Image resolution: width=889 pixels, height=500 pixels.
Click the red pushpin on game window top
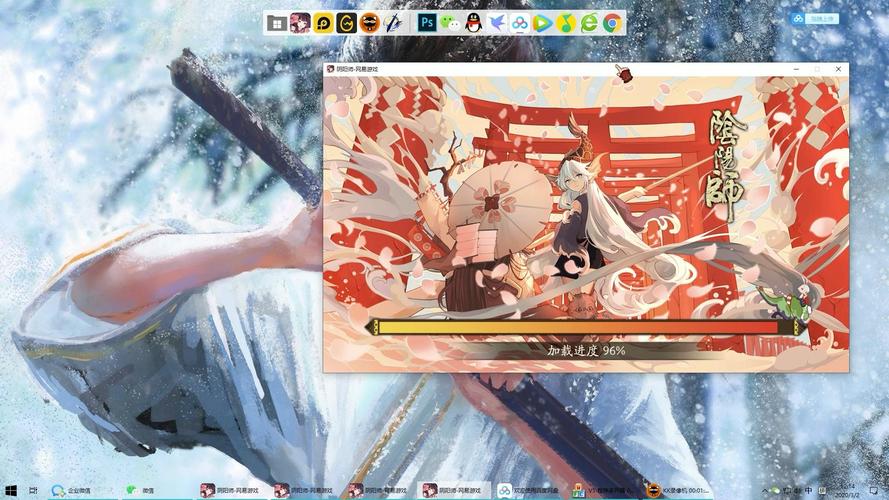pyautogui.click(x=623, y=73)
